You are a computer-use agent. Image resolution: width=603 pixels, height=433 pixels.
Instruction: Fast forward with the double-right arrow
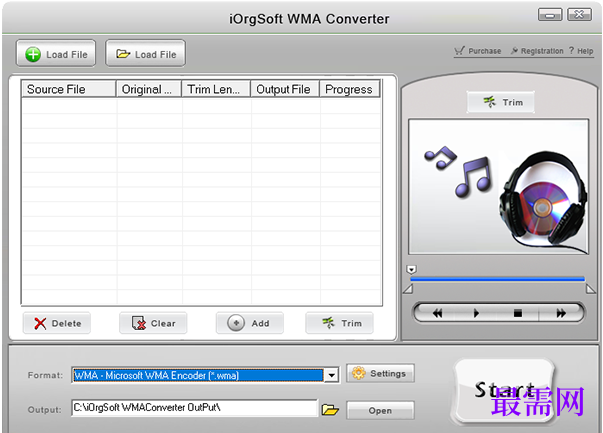[561, 313]
